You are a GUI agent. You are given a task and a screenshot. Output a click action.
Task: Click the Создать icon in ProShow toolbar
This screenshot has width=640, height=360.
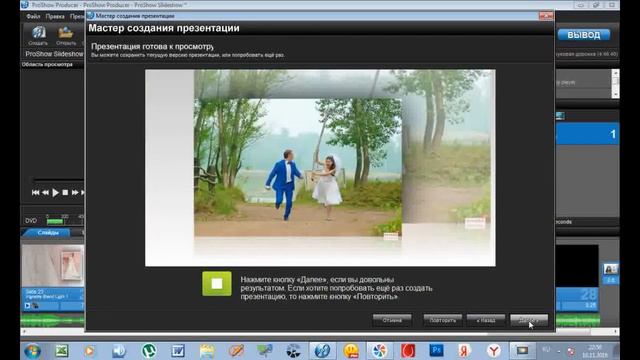point(38,36)
